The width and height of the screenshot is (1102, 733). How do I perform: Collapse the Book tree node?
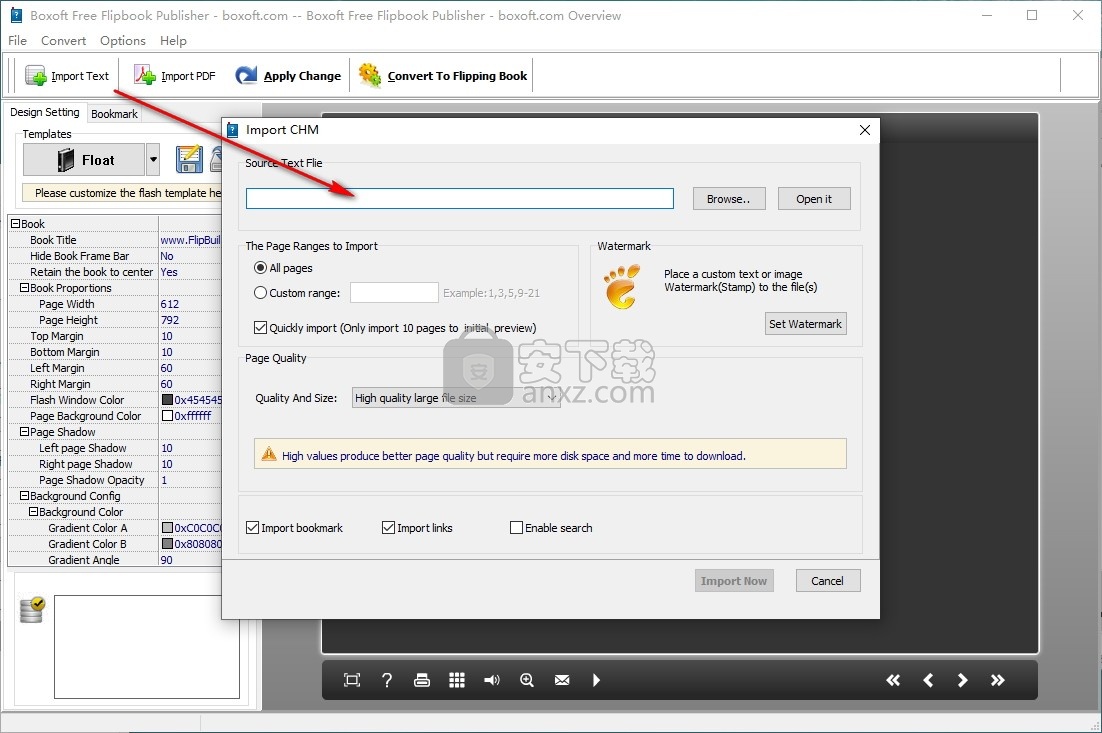15,223
